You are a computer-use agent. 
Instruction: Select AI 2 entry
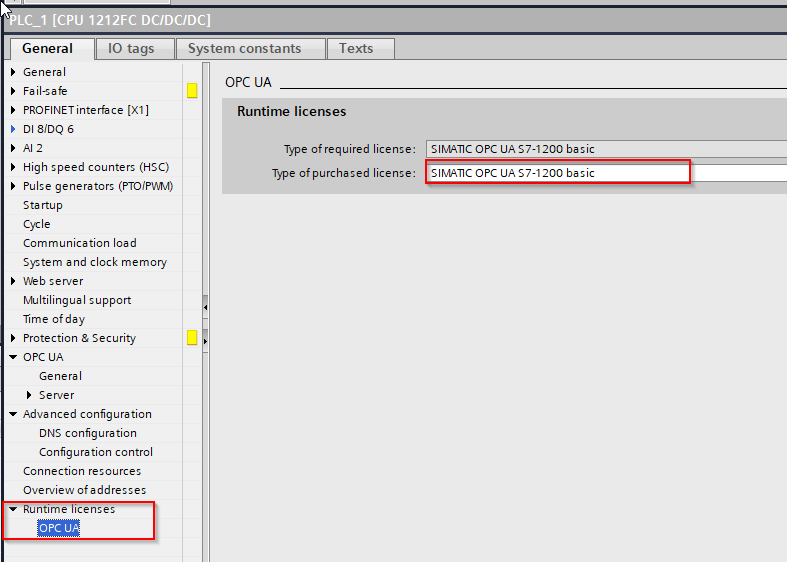click(33, 149)
